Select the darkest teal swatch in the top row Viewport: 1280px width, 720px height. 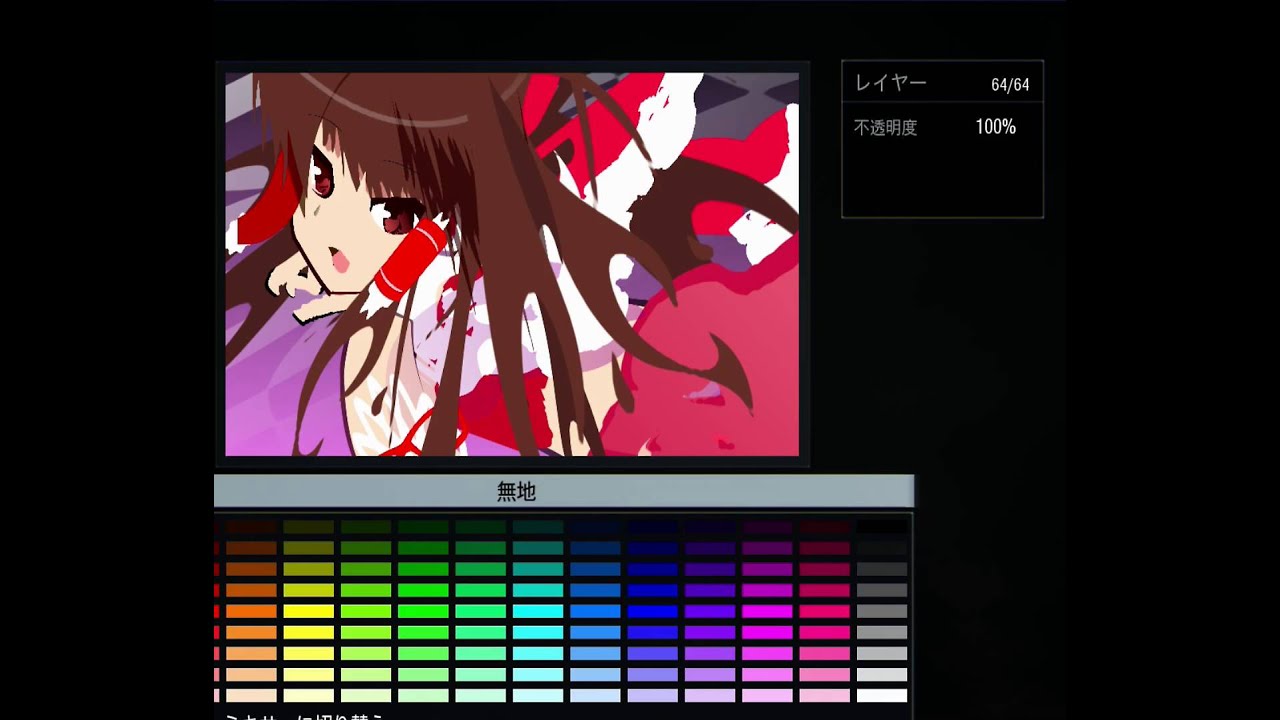coord(538,527)
